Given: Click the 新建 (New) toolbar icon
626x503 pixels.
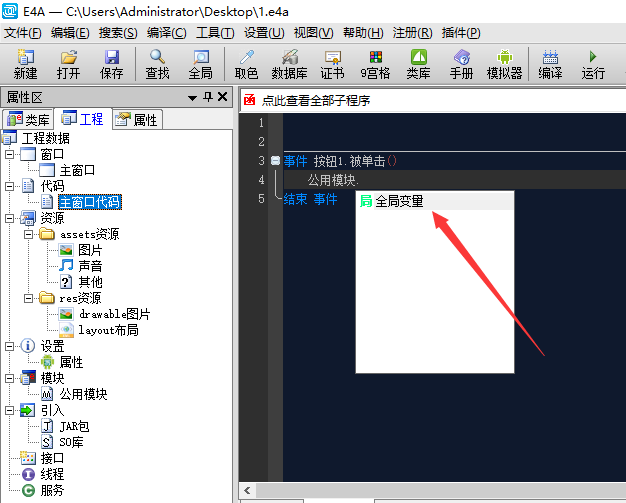Looking at the screenshot, I should tap(25, 64).
